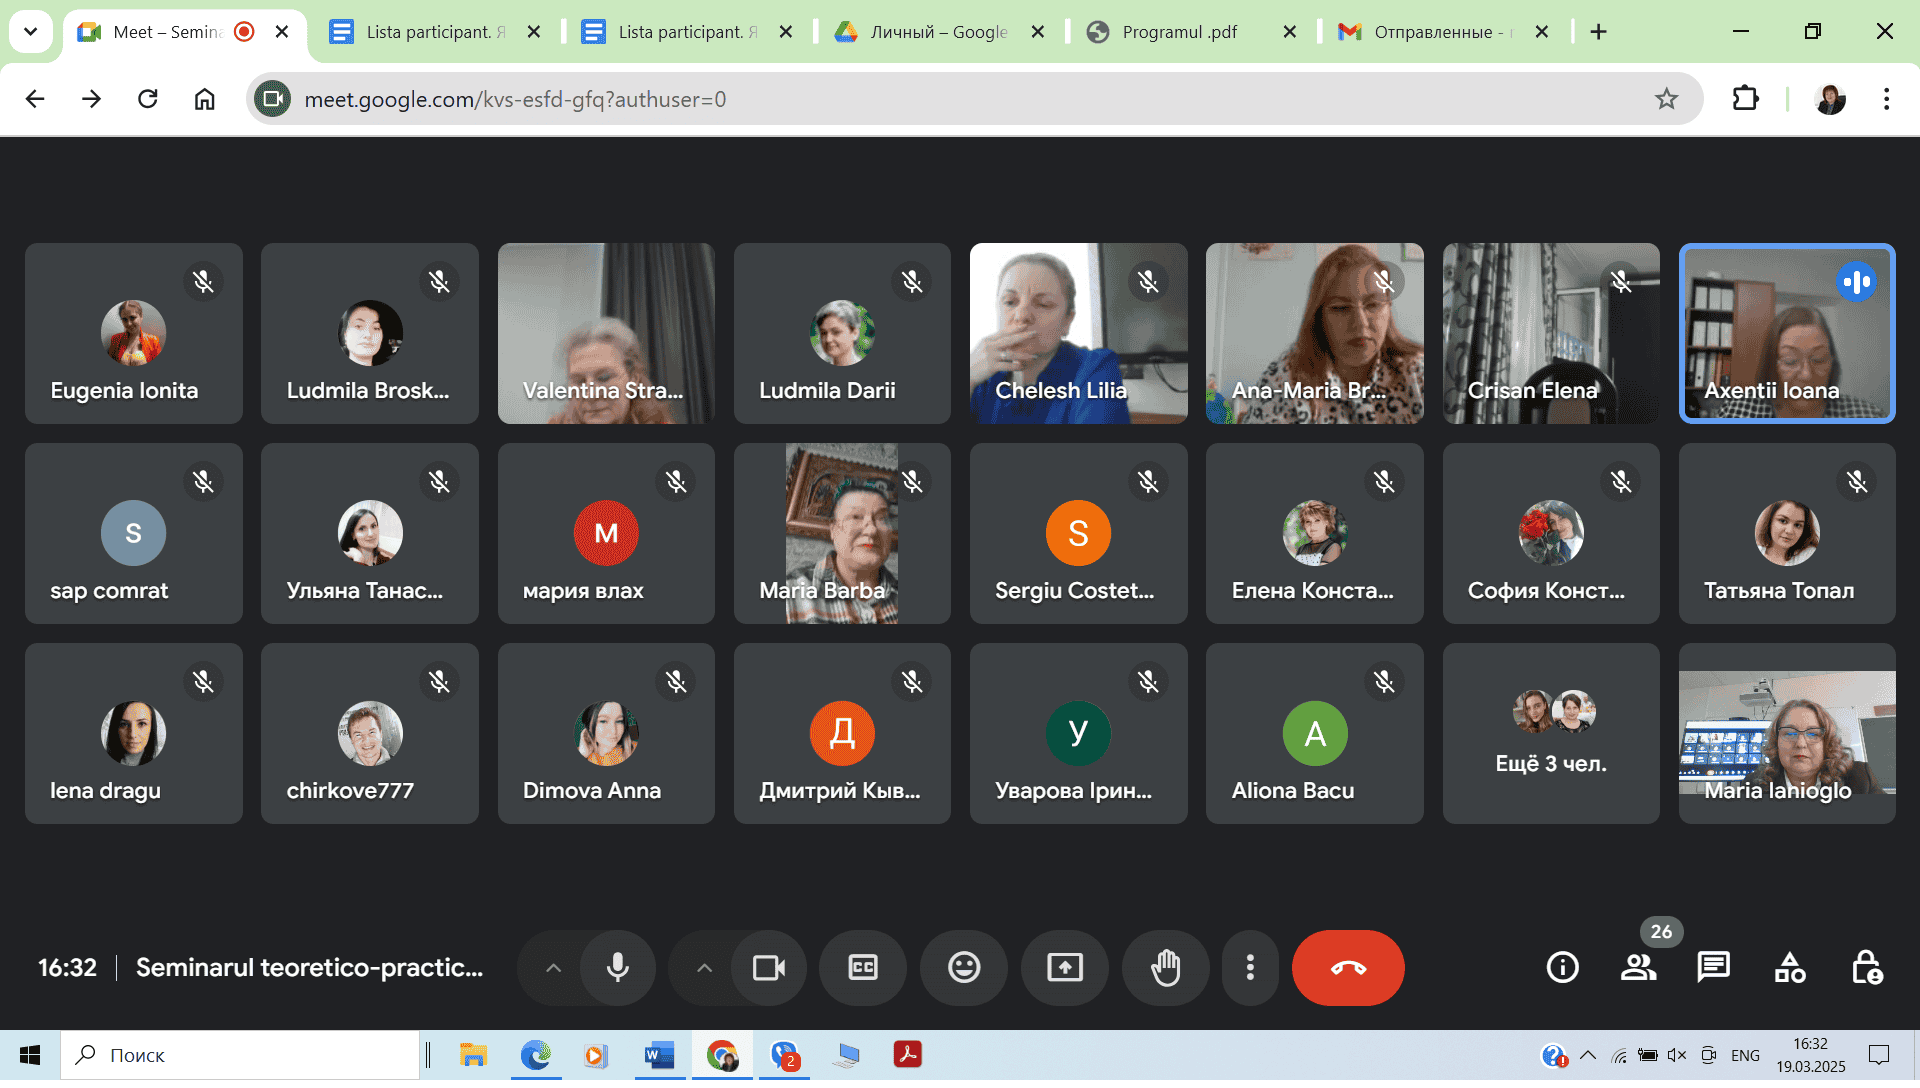
Task: Toggle the camera on or off
Action: (x=768, y=968)
